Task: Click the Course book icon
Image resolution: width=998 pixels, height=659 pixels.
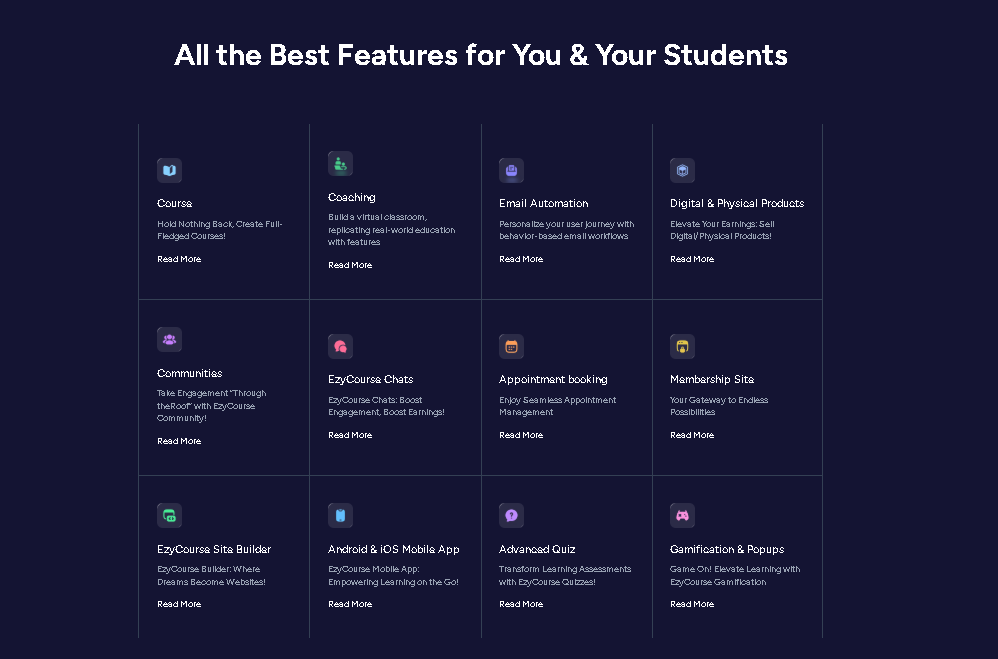Action: 169,170
